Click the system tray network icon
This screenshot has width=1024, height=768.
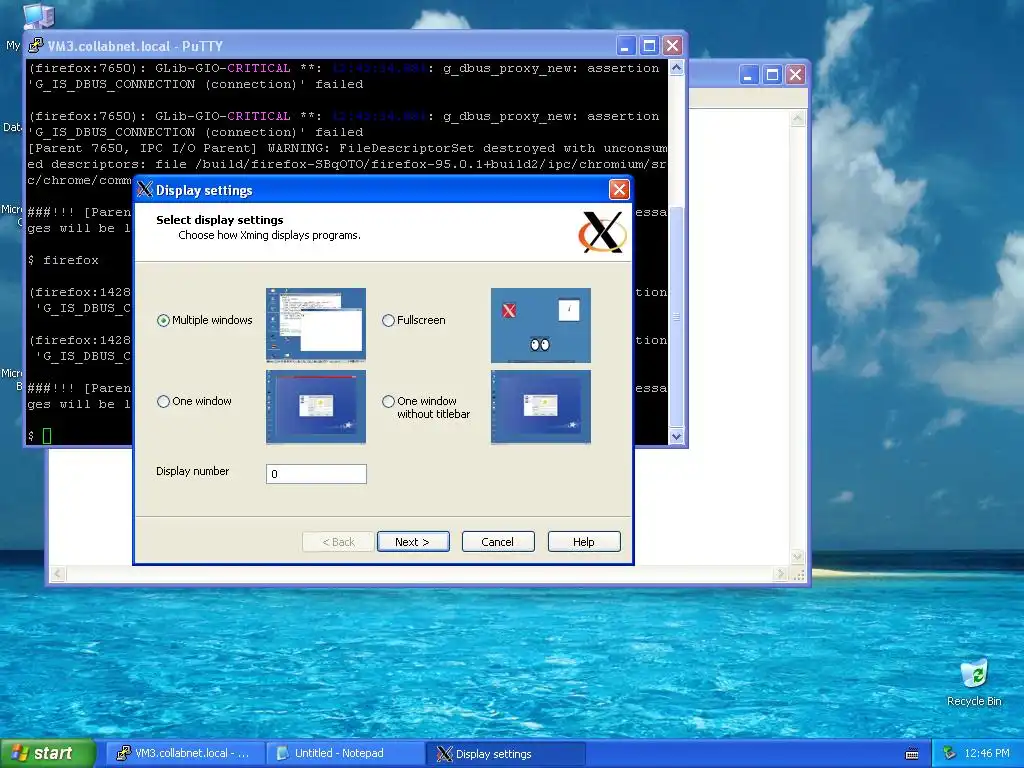coord(950,753)
